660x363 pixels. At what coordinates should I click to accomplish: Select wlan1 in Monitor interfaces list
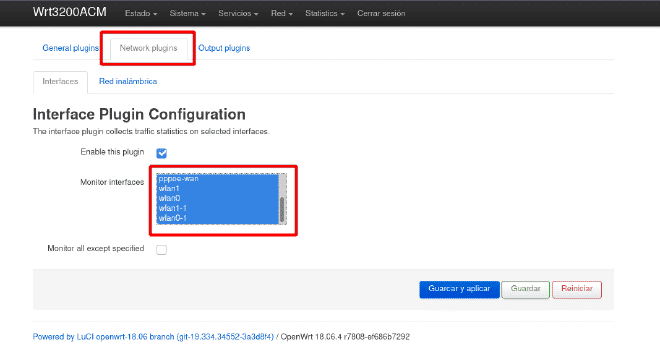pos(217,188)
